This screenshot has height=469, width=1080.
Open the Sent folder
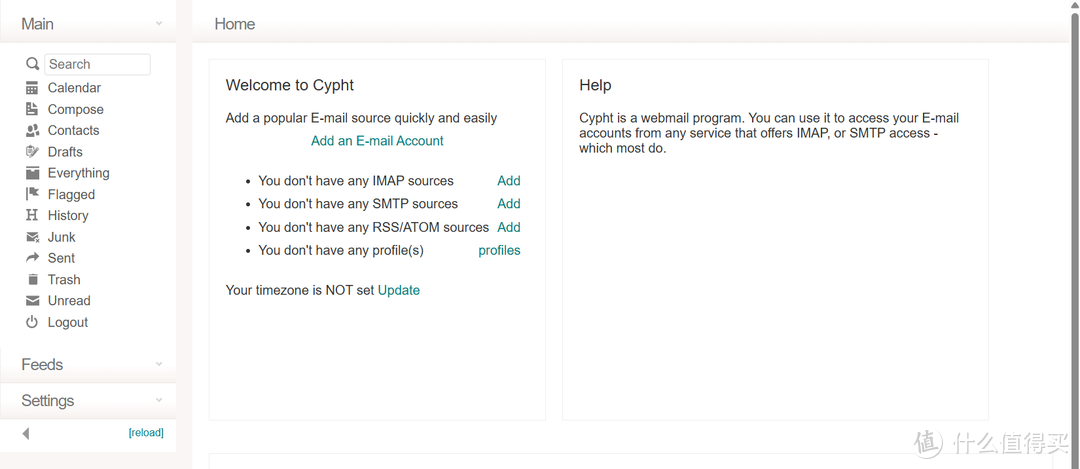click(61, 258)
